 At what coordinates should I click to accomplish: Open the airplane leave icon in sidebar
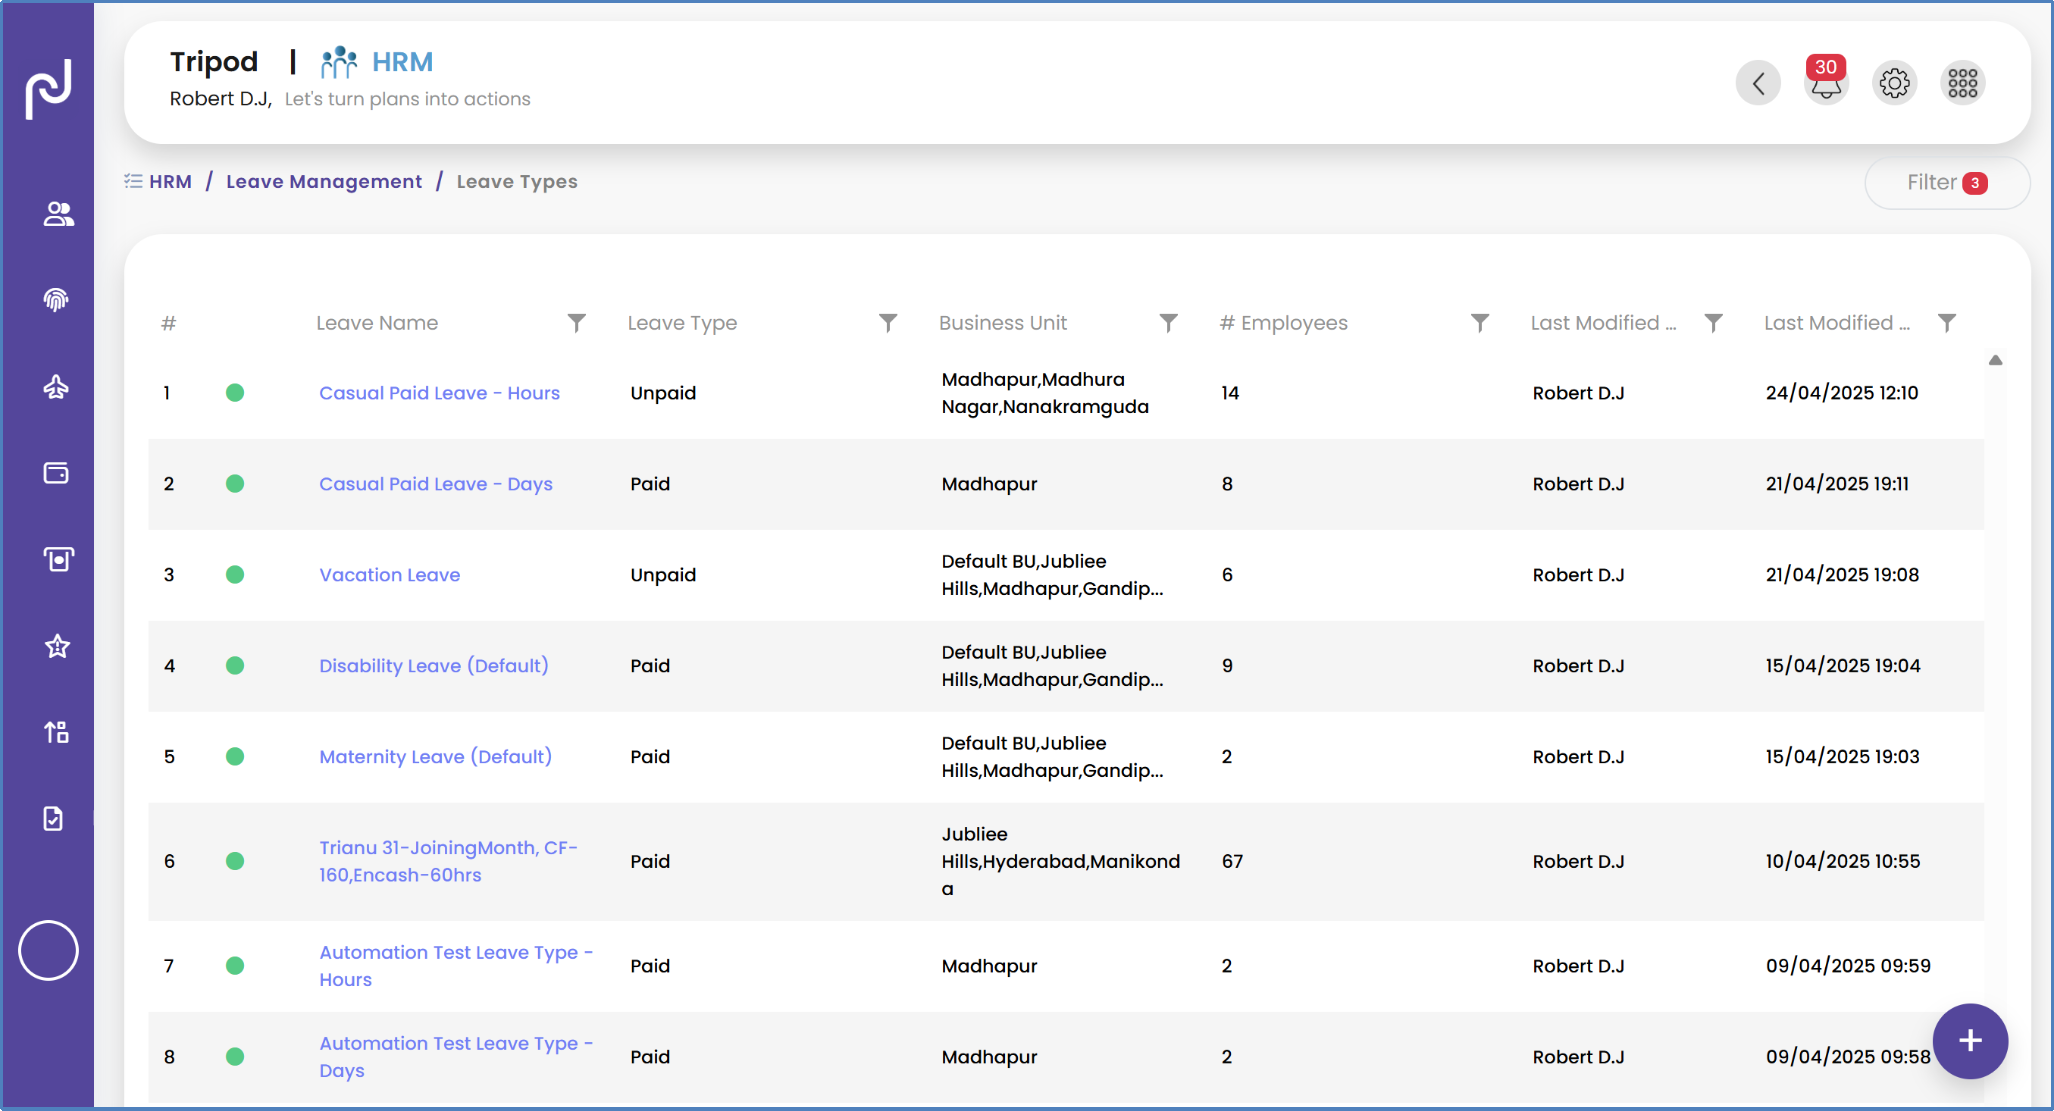(56, 387)
